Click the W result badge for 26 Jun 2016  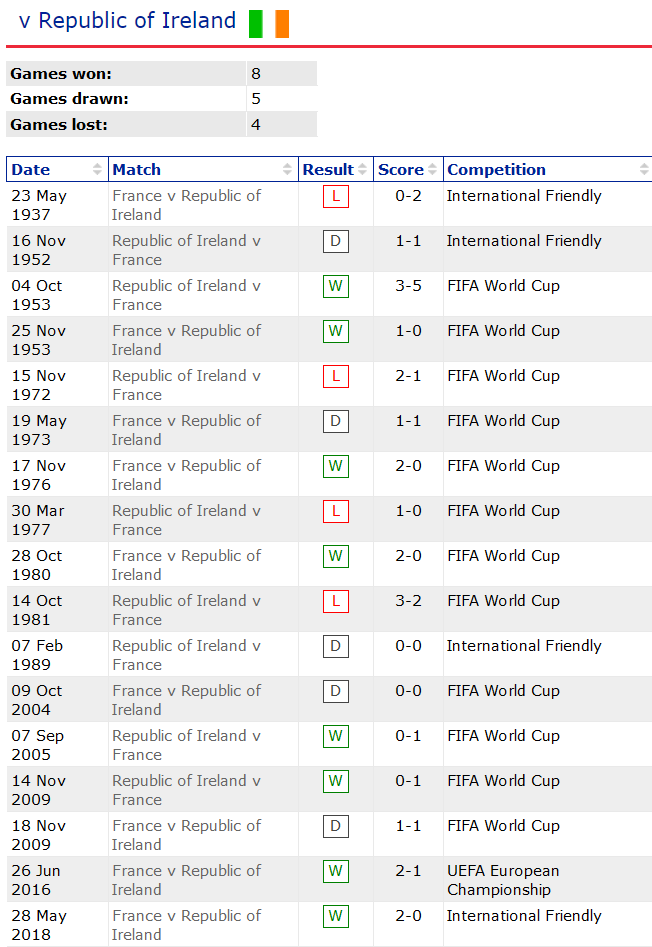(336, 871)
